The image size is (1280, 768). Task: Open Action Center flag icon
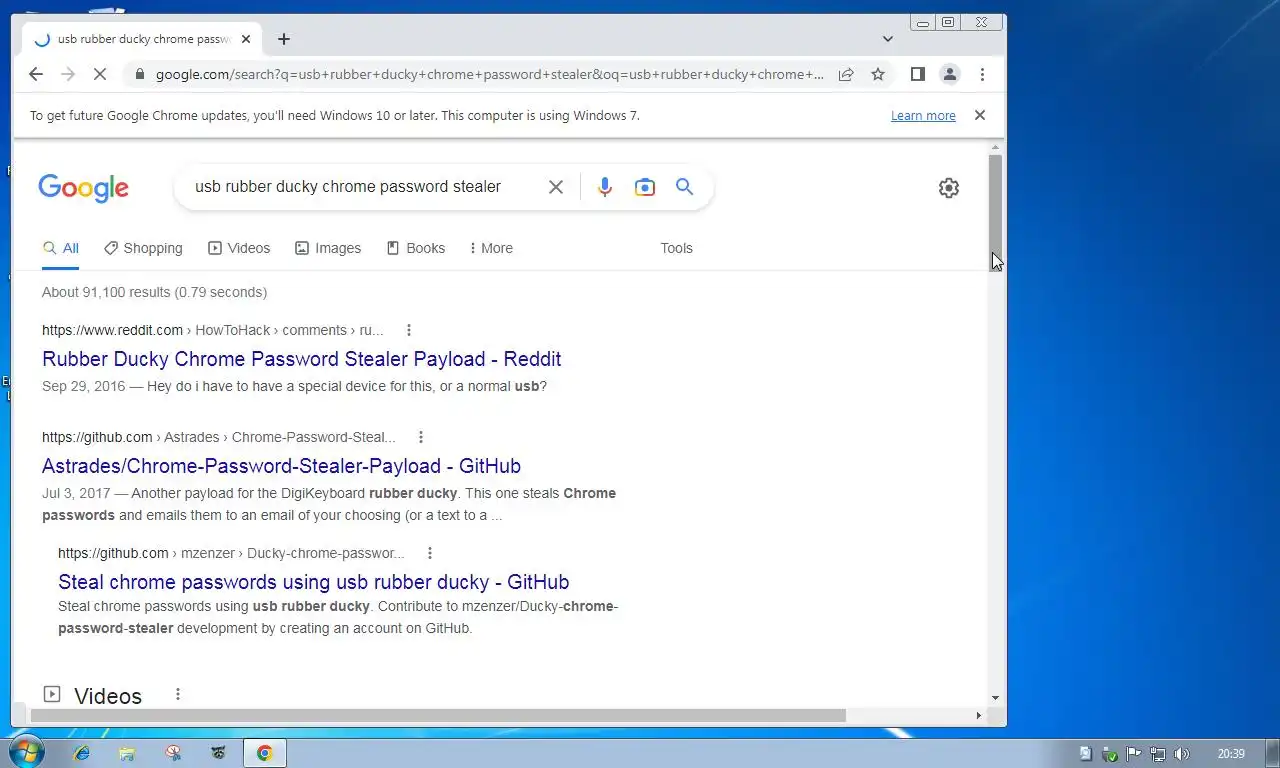(1134, 754)
